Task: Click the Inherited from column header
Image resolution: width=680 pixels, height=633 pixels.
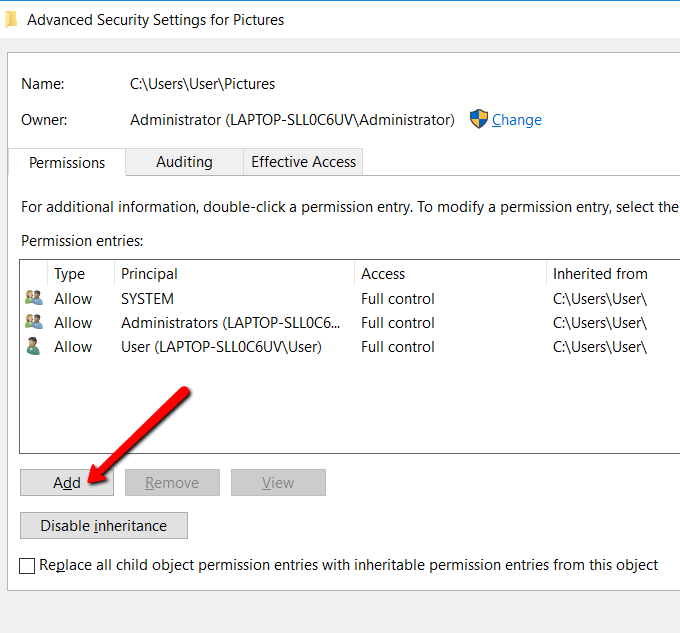Action: (600, 274)
